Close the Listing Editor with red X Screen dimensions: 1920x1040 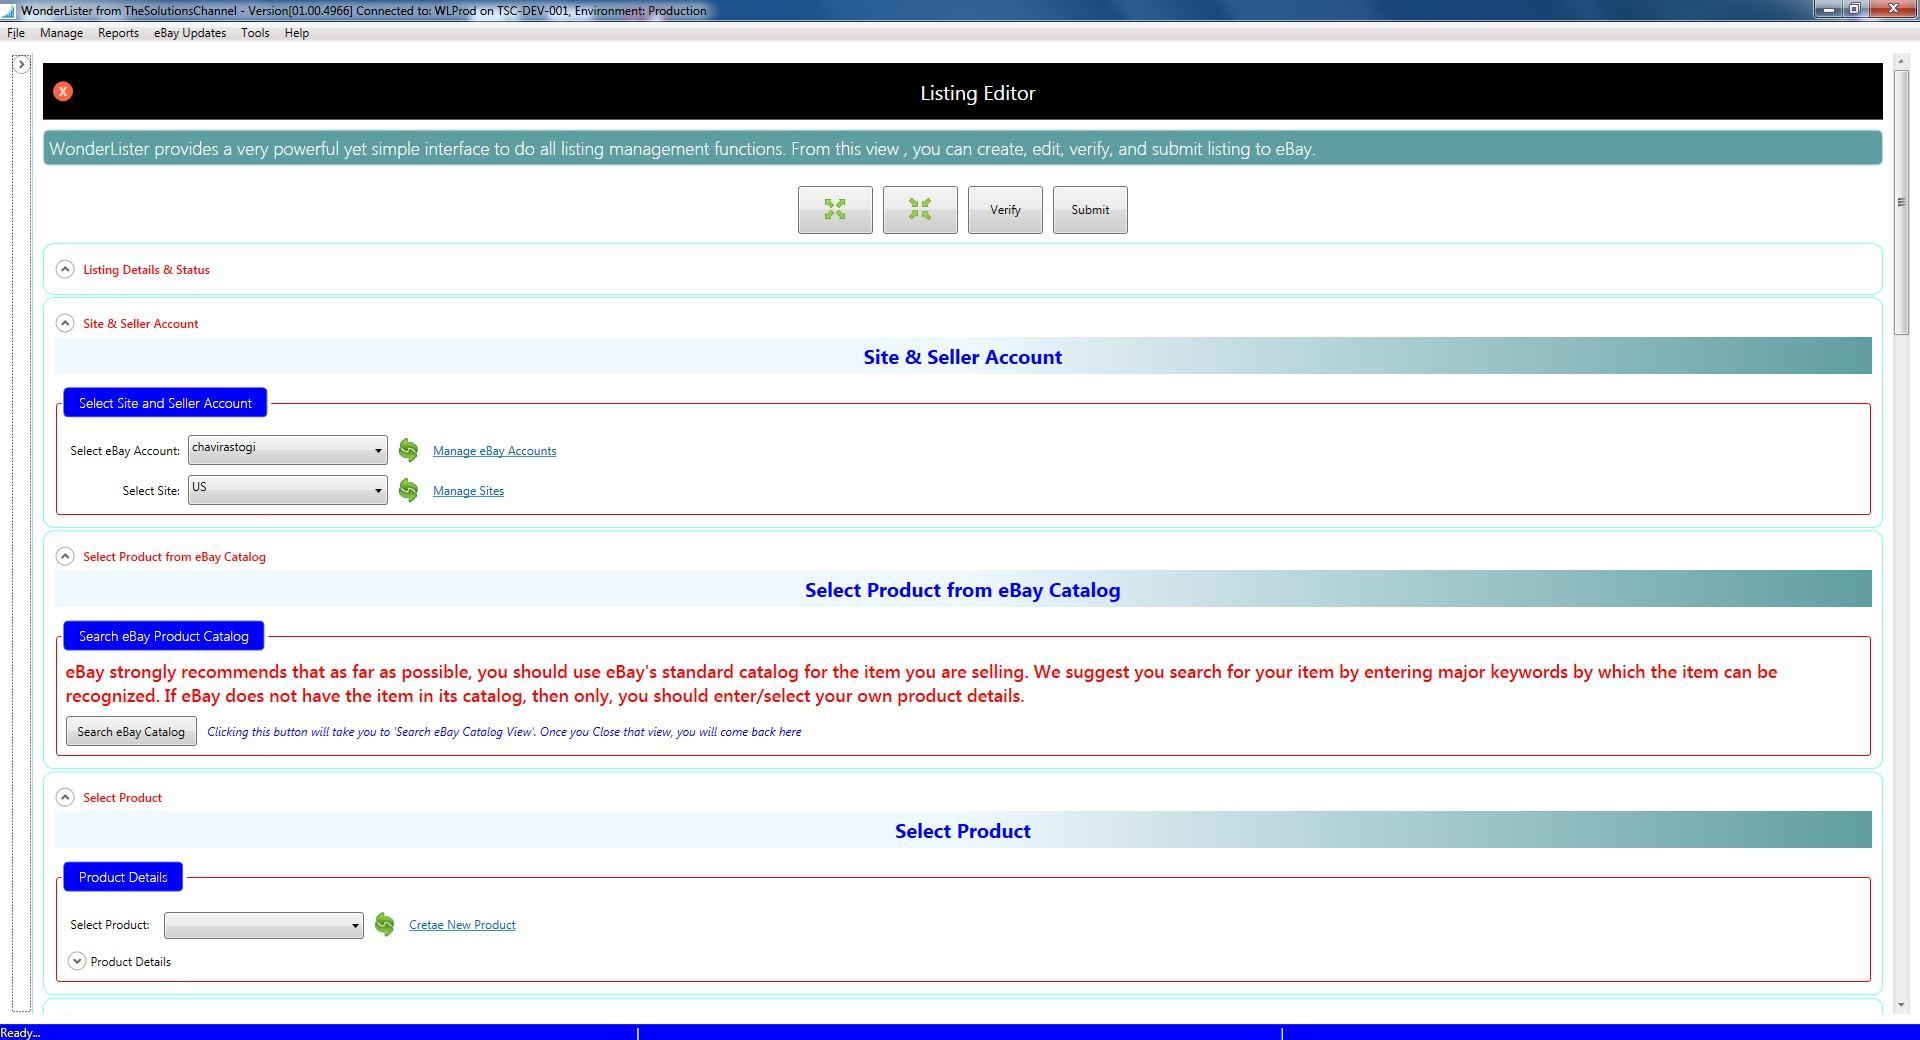coord(63,92)
